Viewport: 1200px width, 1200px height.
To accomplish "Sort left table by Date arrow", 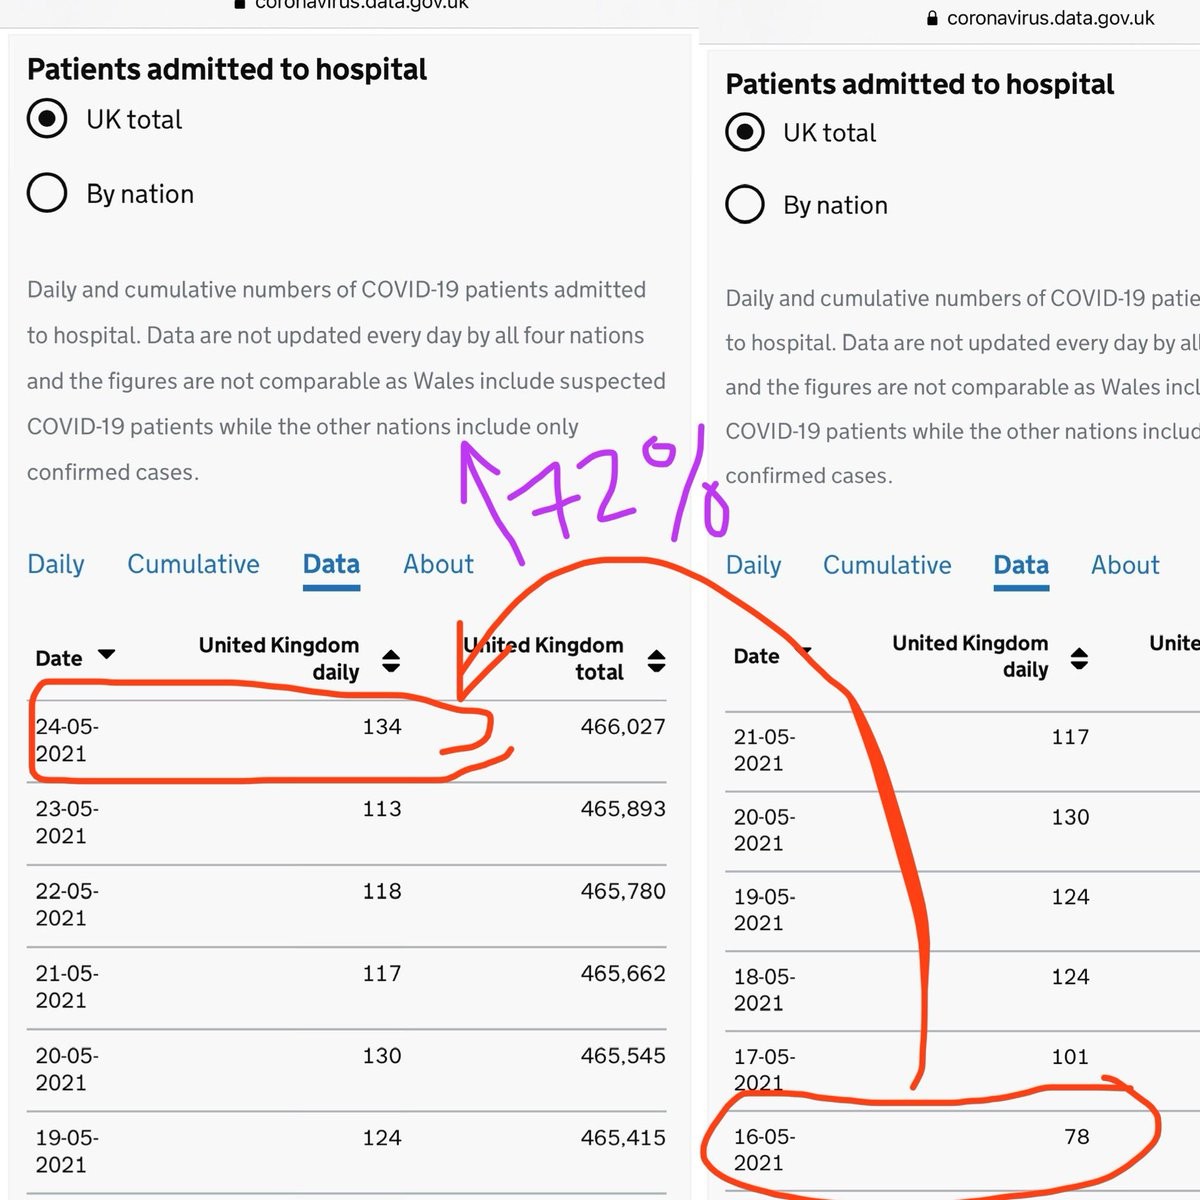I will click(x=107, y=655).
